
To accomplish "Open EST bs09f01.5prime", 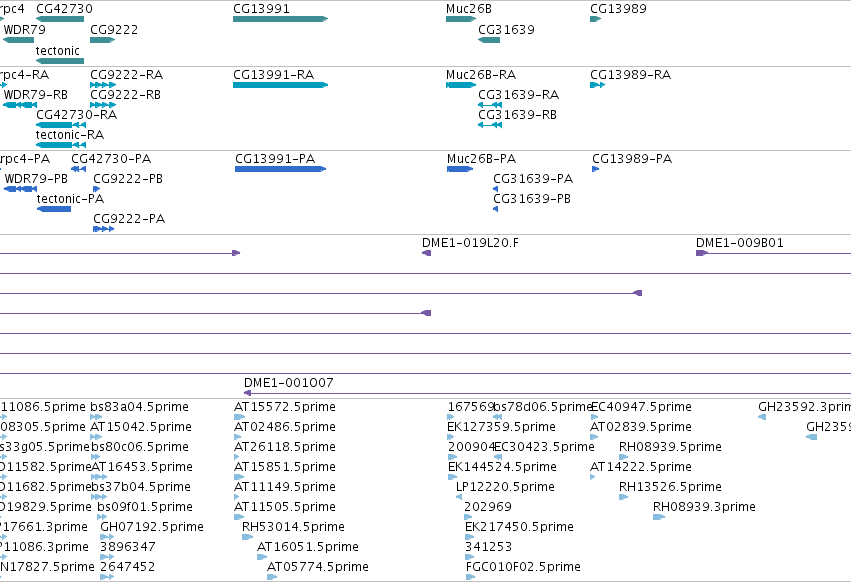I will click(145, 508).
